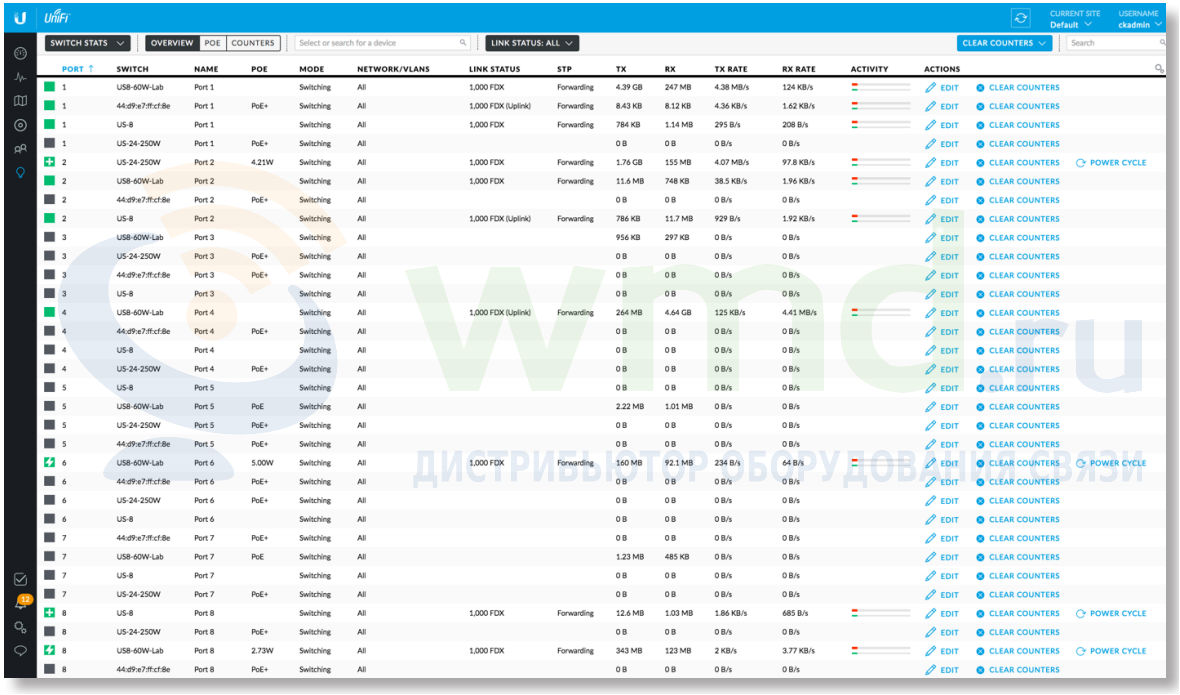
Task: Click the pencil icon for US-24-250W Port 3
Action: point(931,256)
